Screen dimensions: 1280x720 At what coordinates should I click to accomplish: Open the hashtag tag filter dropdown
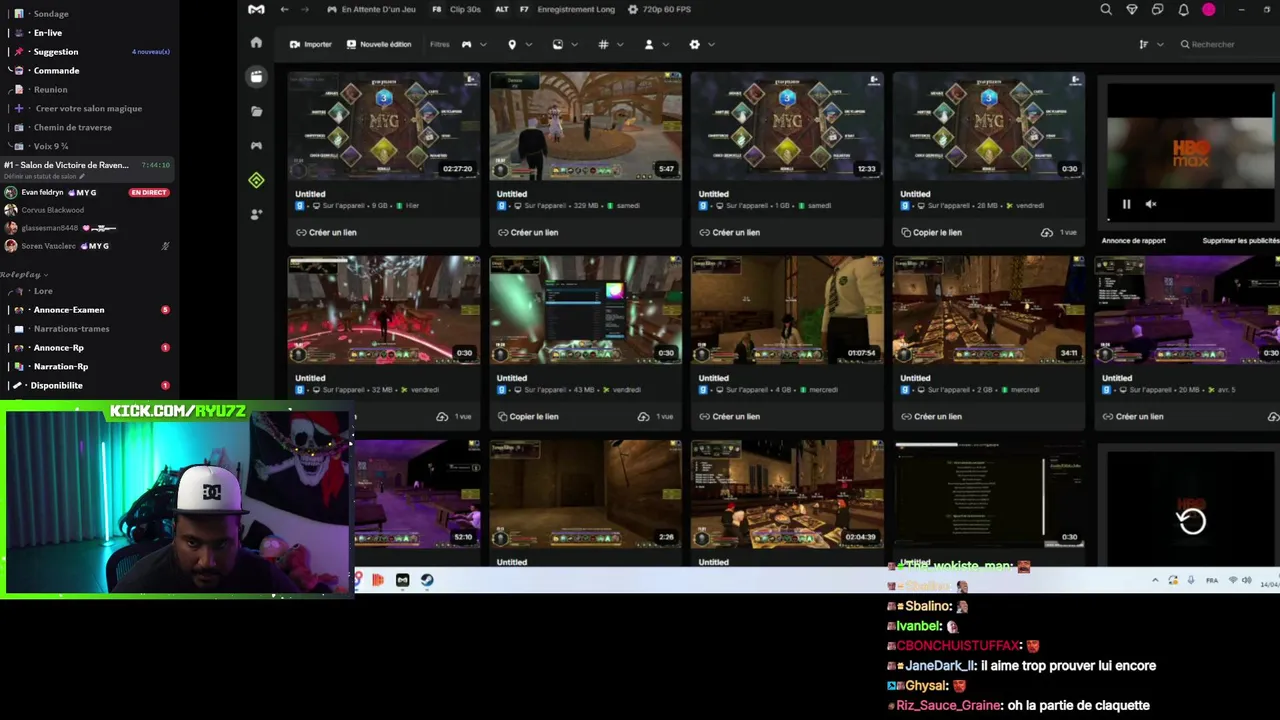[611, 44]
